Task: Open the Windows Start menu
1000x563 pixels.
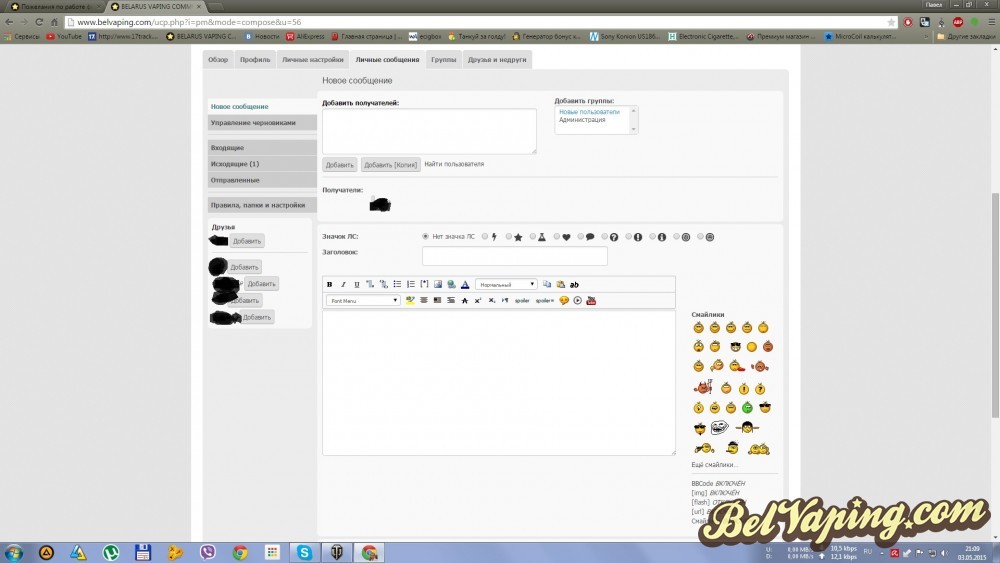Action: pyautogui.click(x=13, y=552)
